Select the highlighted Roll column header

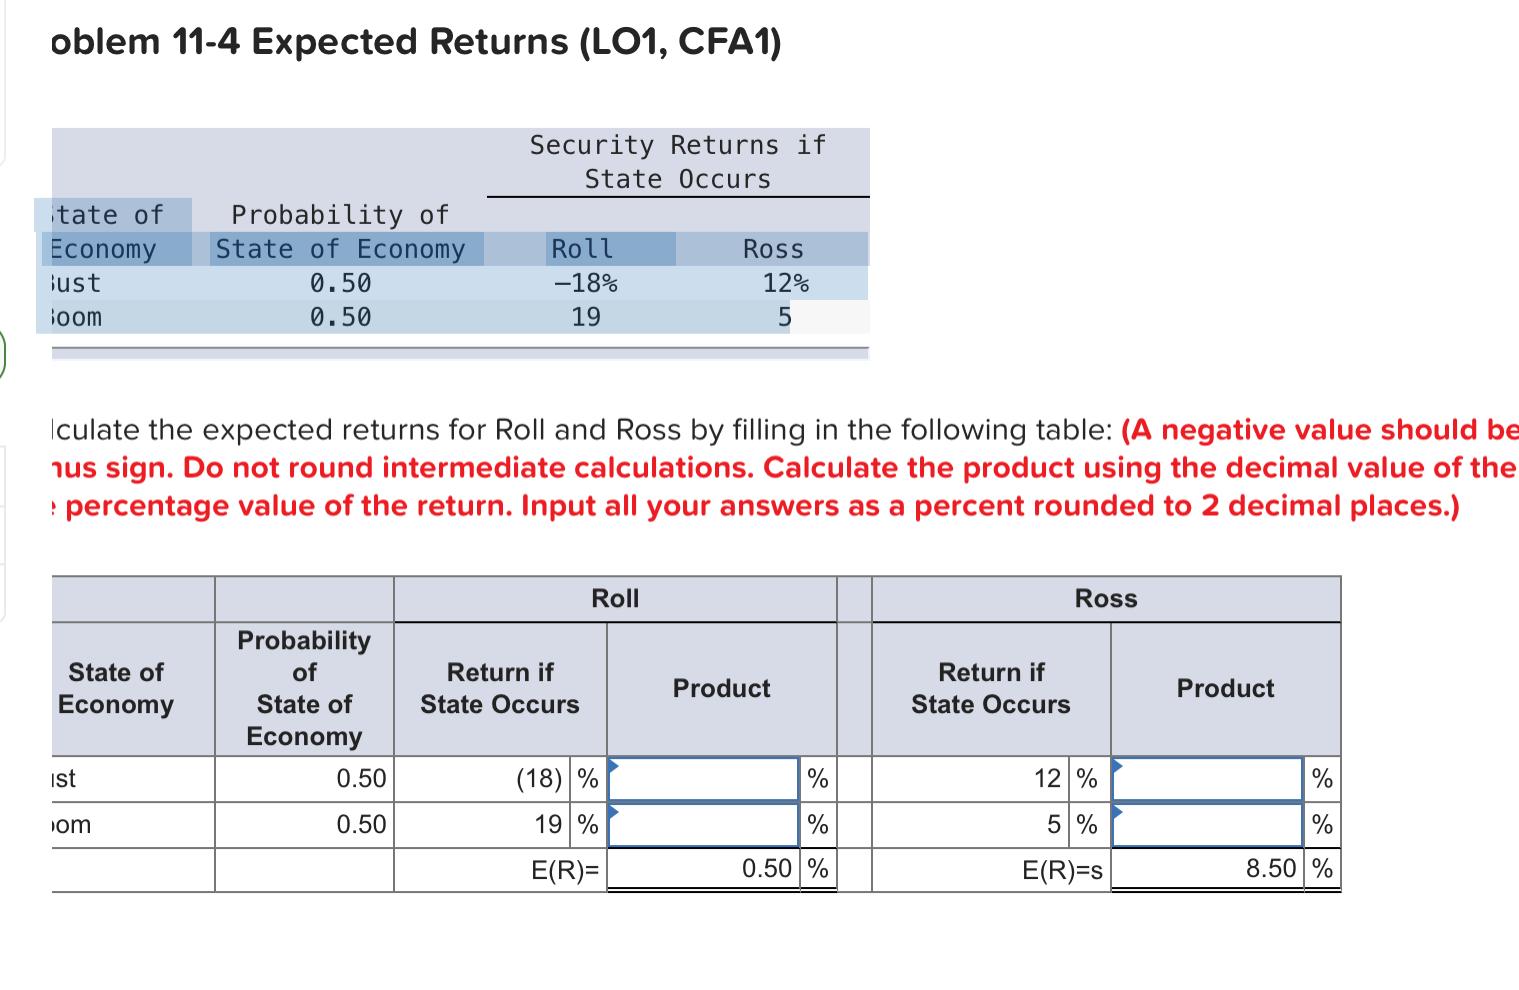click(x=582, y=249)
